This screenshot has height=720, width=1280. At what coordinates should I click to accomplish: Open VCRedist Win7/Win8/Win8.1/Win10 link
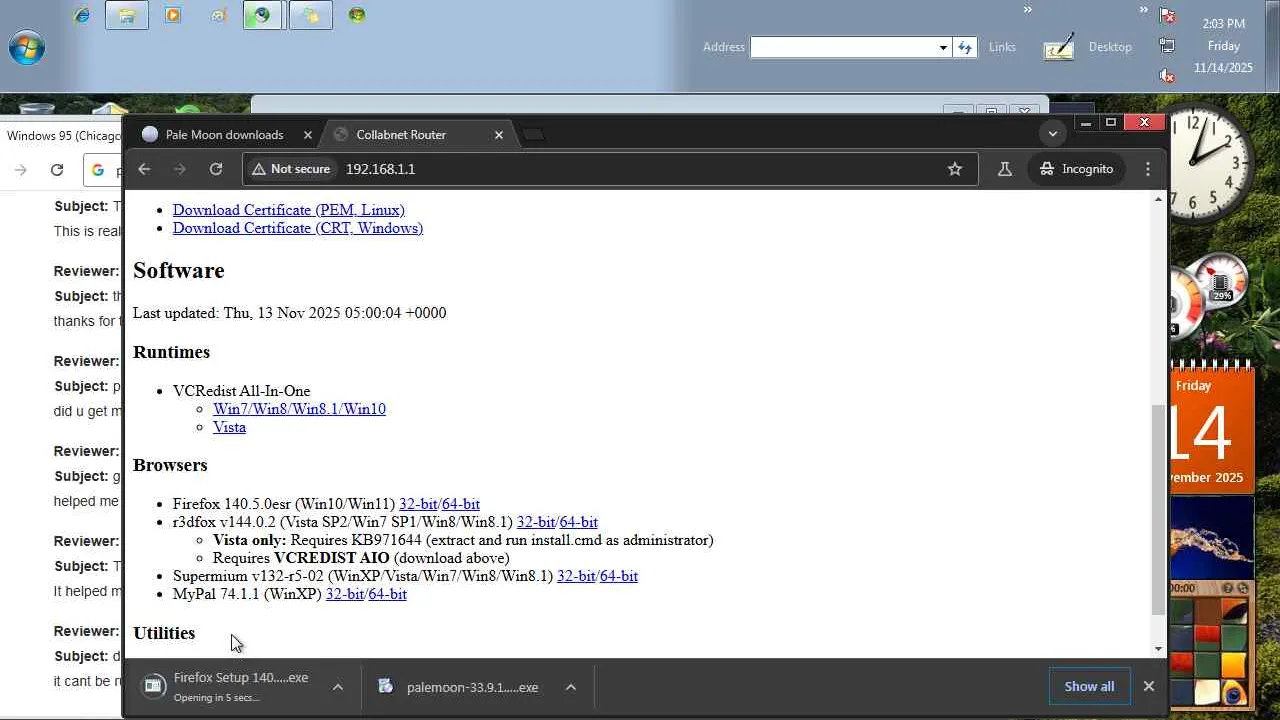[299, 409]
